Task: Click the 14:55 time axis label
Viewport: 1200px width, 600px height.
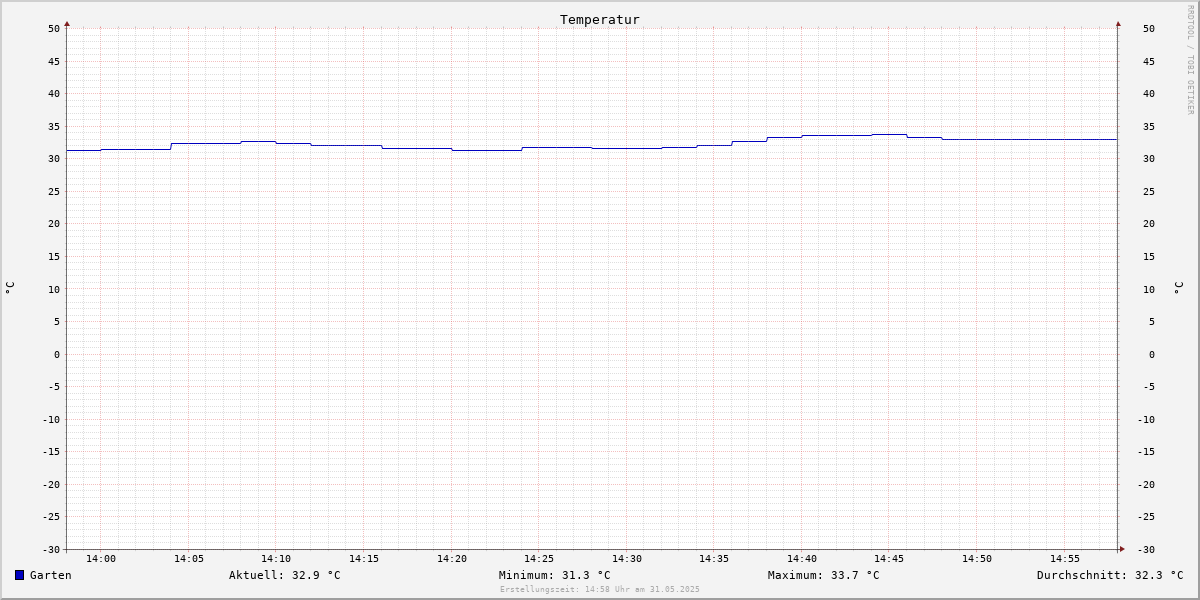Action: click(1065, 558)
